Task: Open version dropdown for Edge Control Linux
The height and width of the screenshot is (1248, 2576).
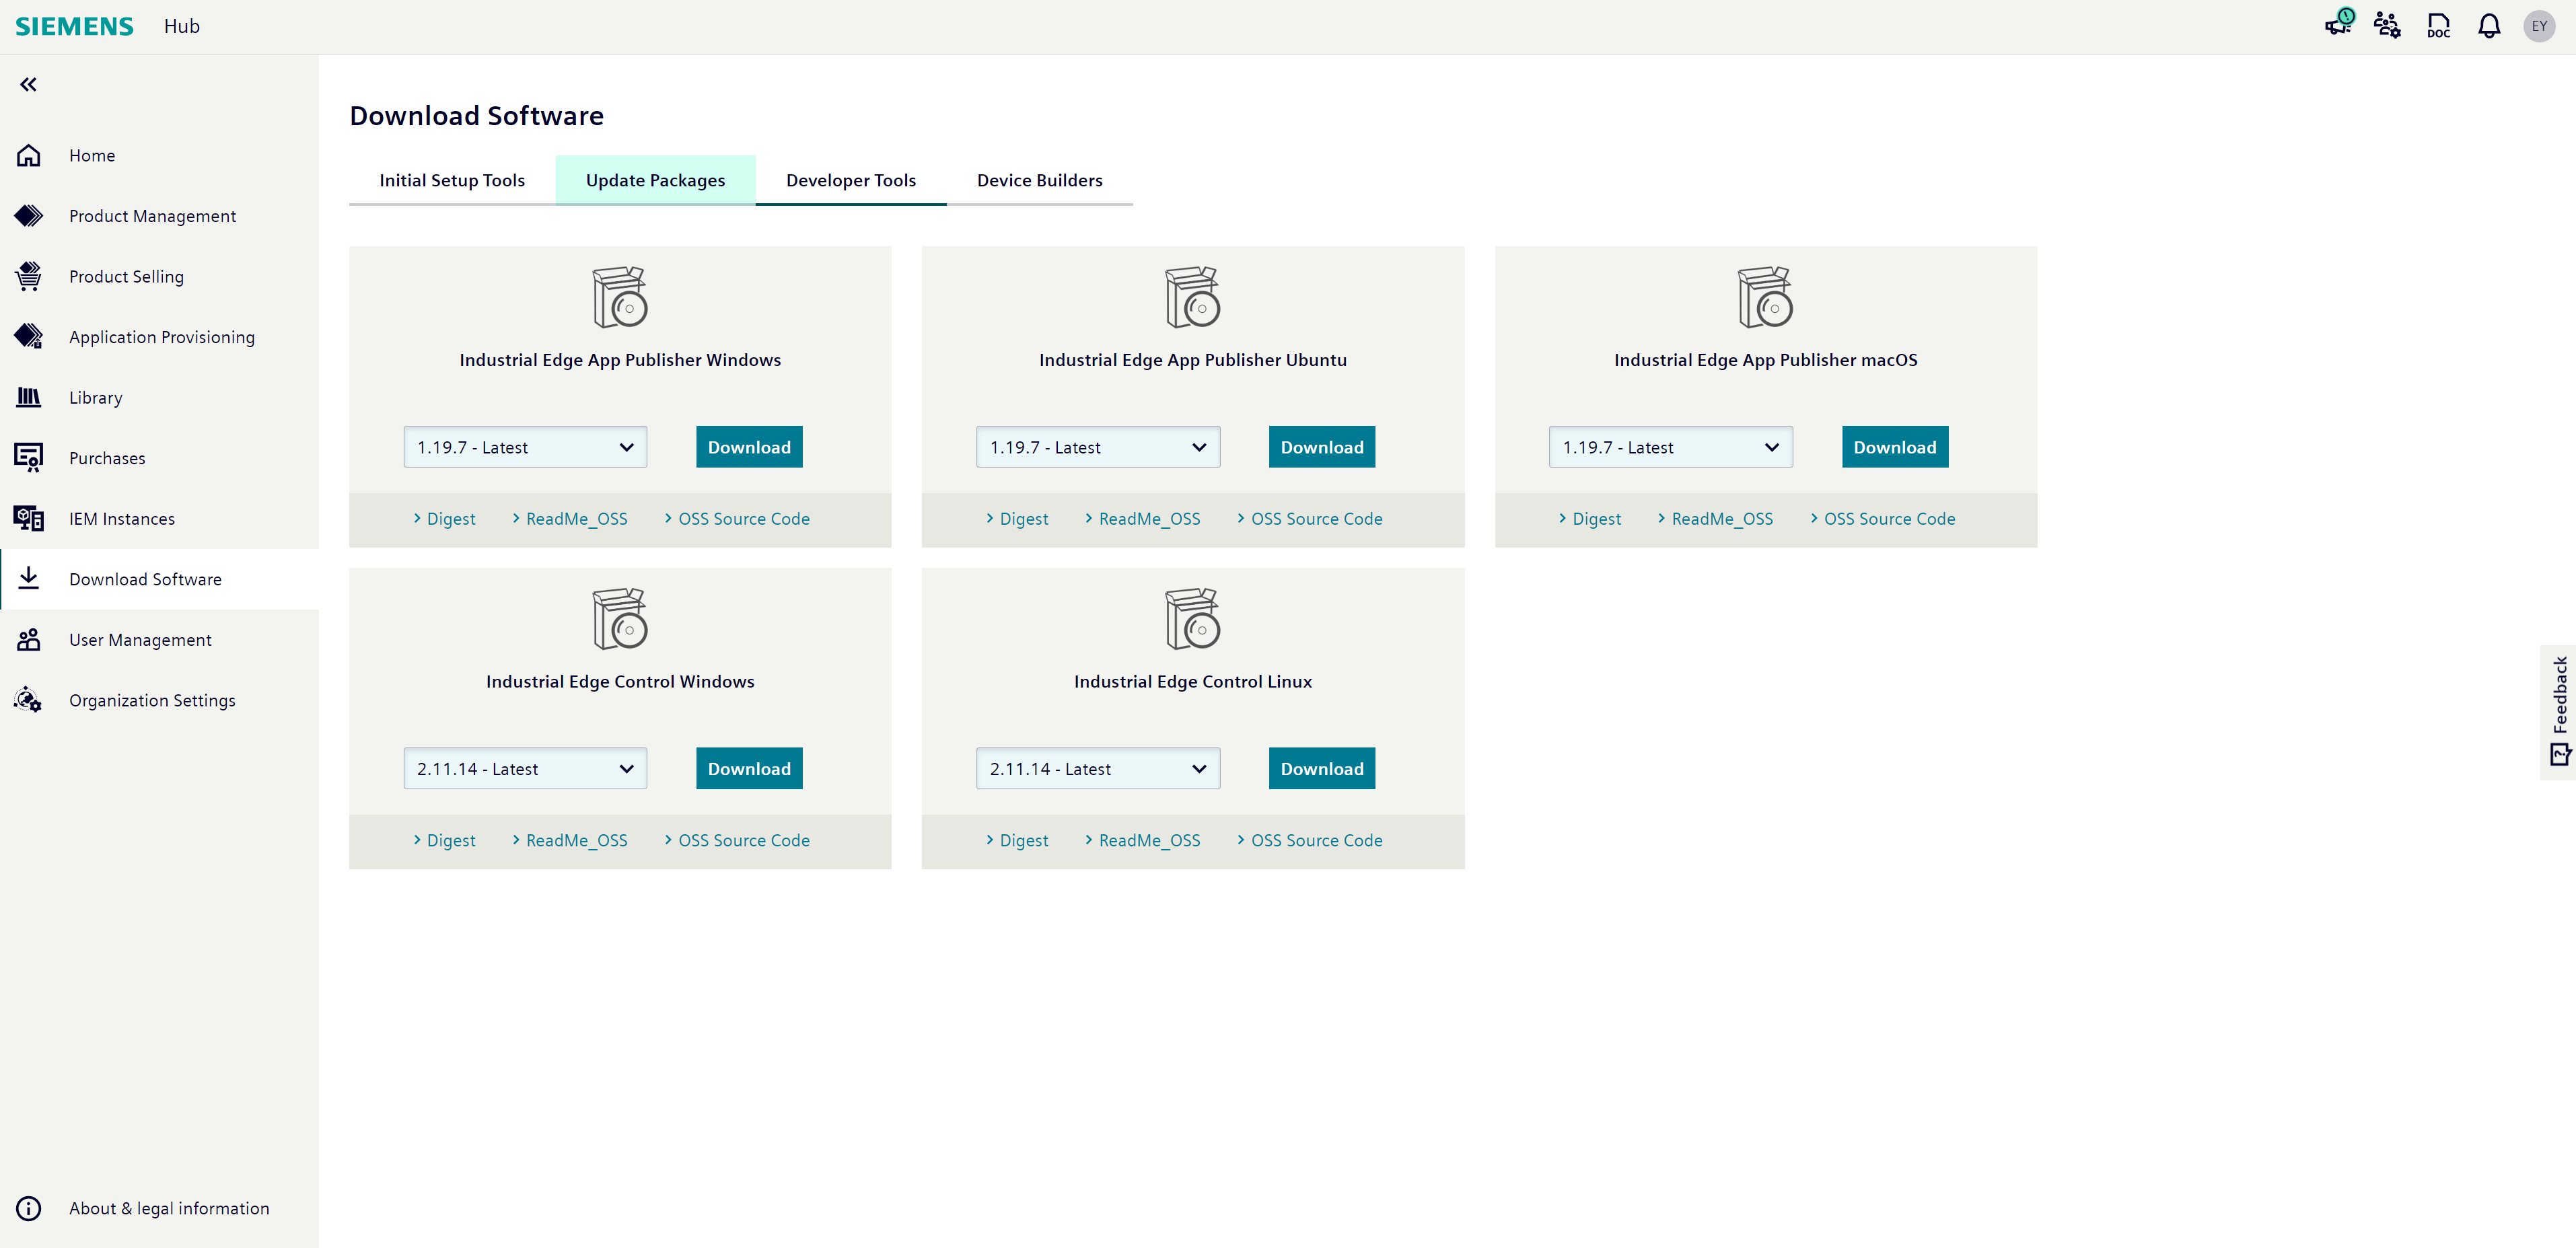Action: pyautogui.click(x=1098, y=768)
